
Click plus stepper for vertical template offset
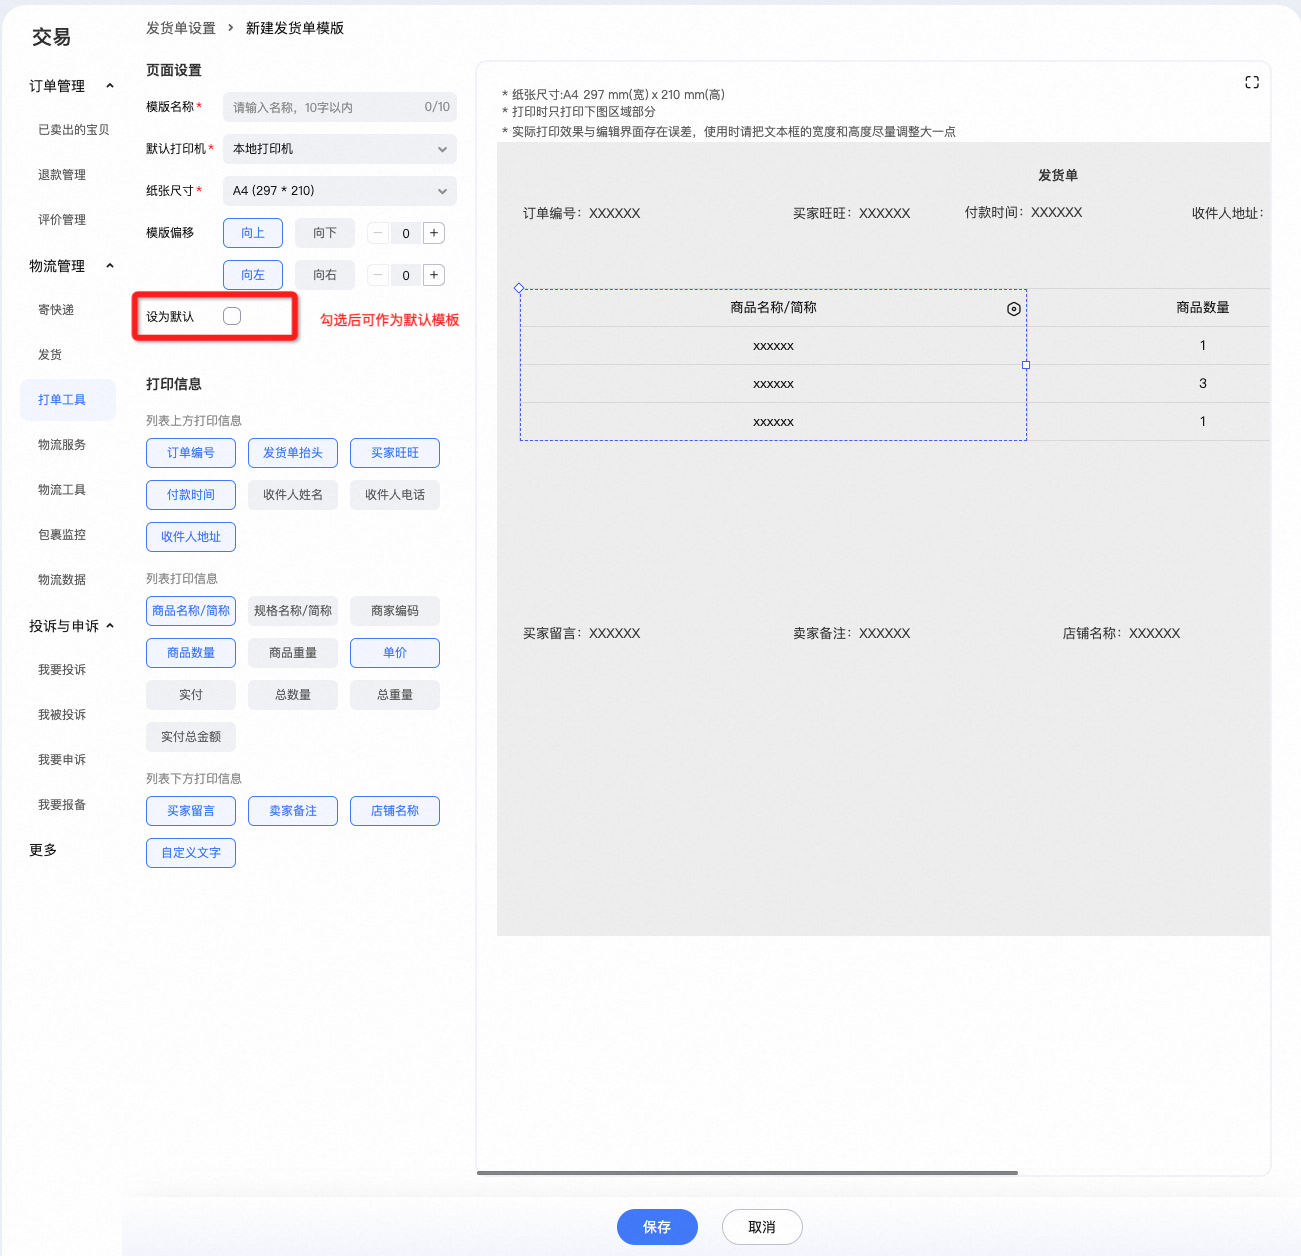(x=434, y=233)
